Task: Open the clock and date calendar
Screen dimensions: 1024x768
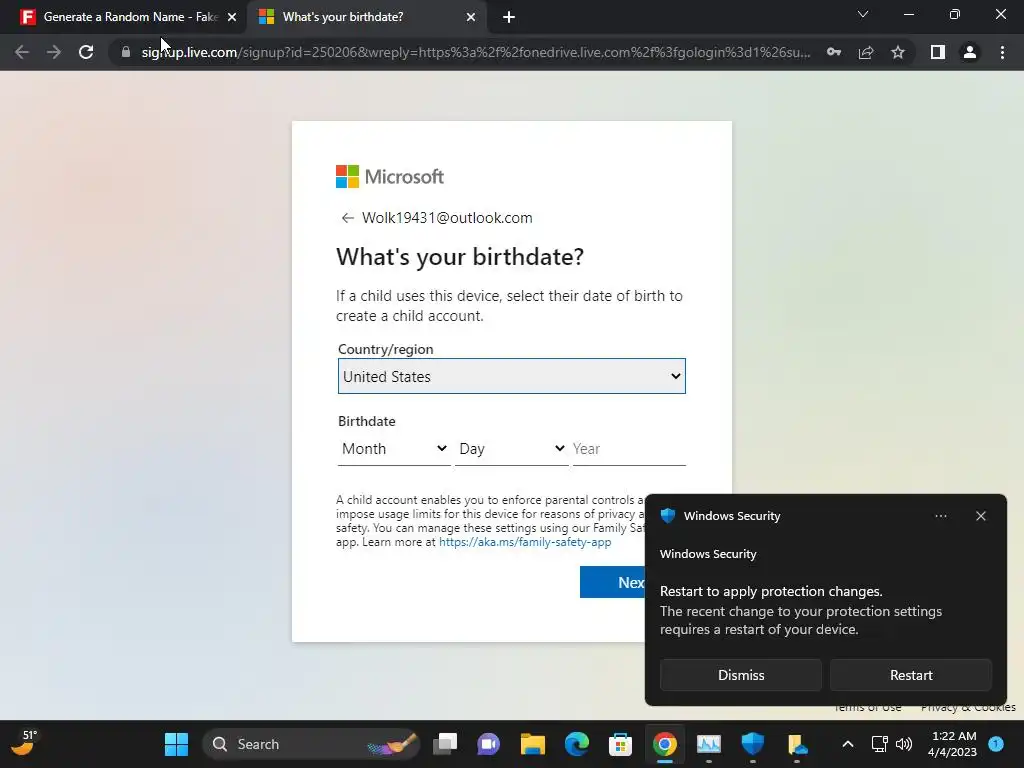Action: 952,744
